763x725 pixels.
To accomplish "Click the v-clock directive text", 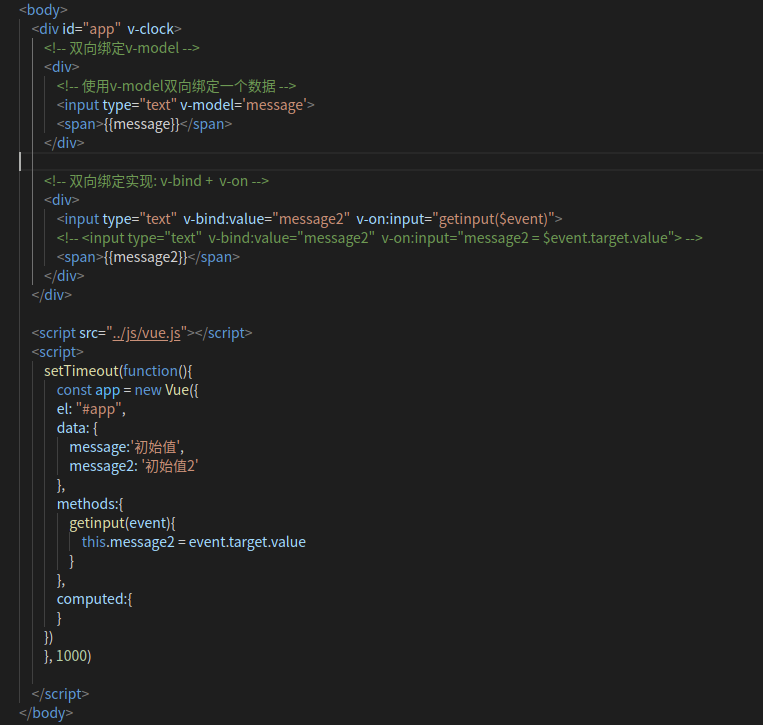I will point(150,29).
